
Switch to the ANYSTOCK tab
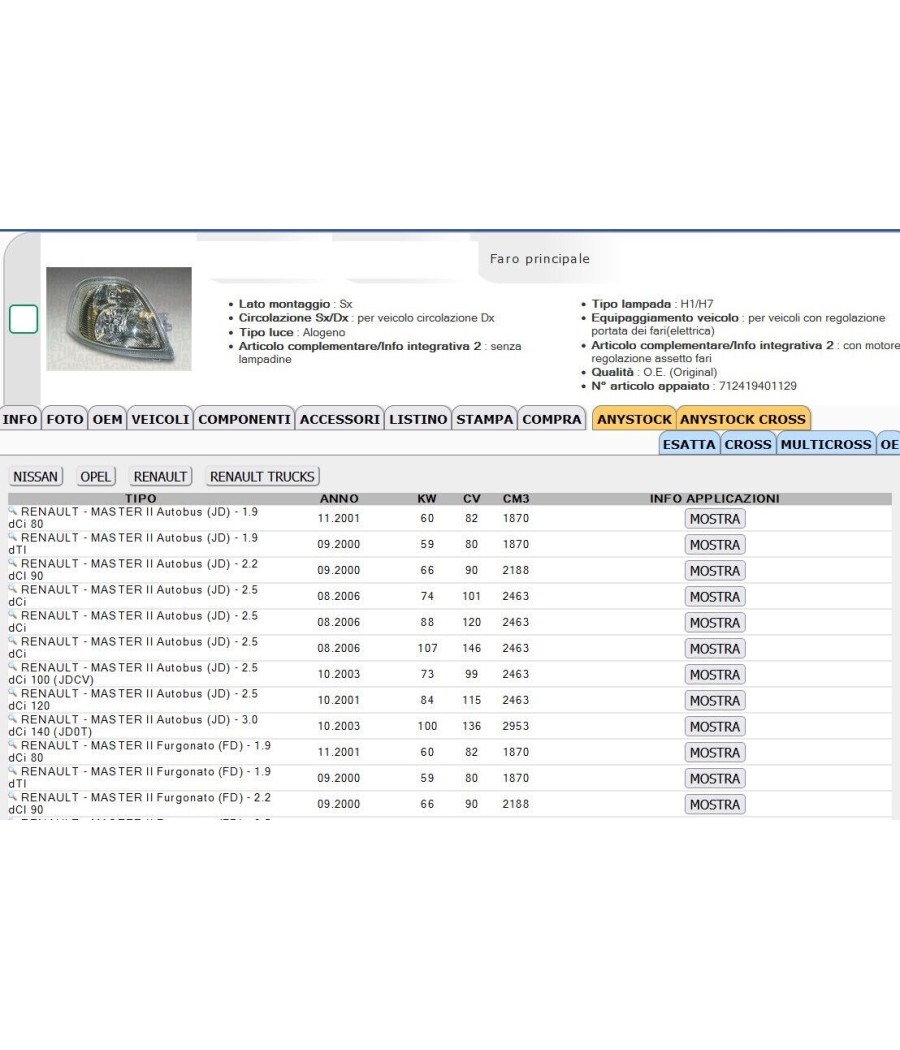[634, 419]
